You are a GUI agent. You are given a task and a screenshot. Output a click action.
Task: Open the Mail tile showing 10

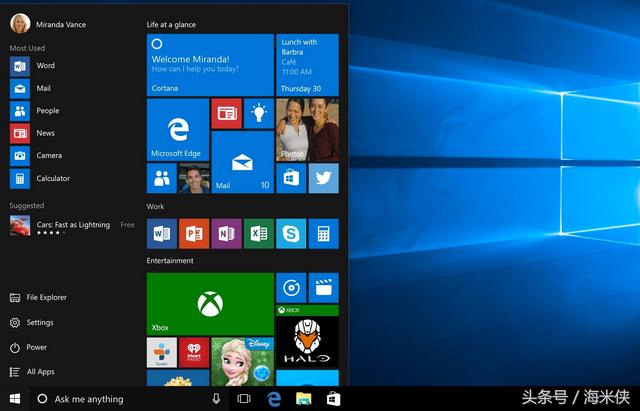click(x=242, y=162)
